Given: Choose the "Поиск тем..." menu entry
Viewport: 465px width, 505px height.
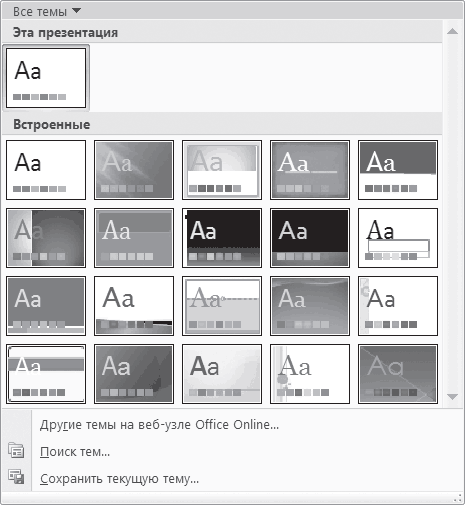Looking at the screenshot, I should (75, 452).
